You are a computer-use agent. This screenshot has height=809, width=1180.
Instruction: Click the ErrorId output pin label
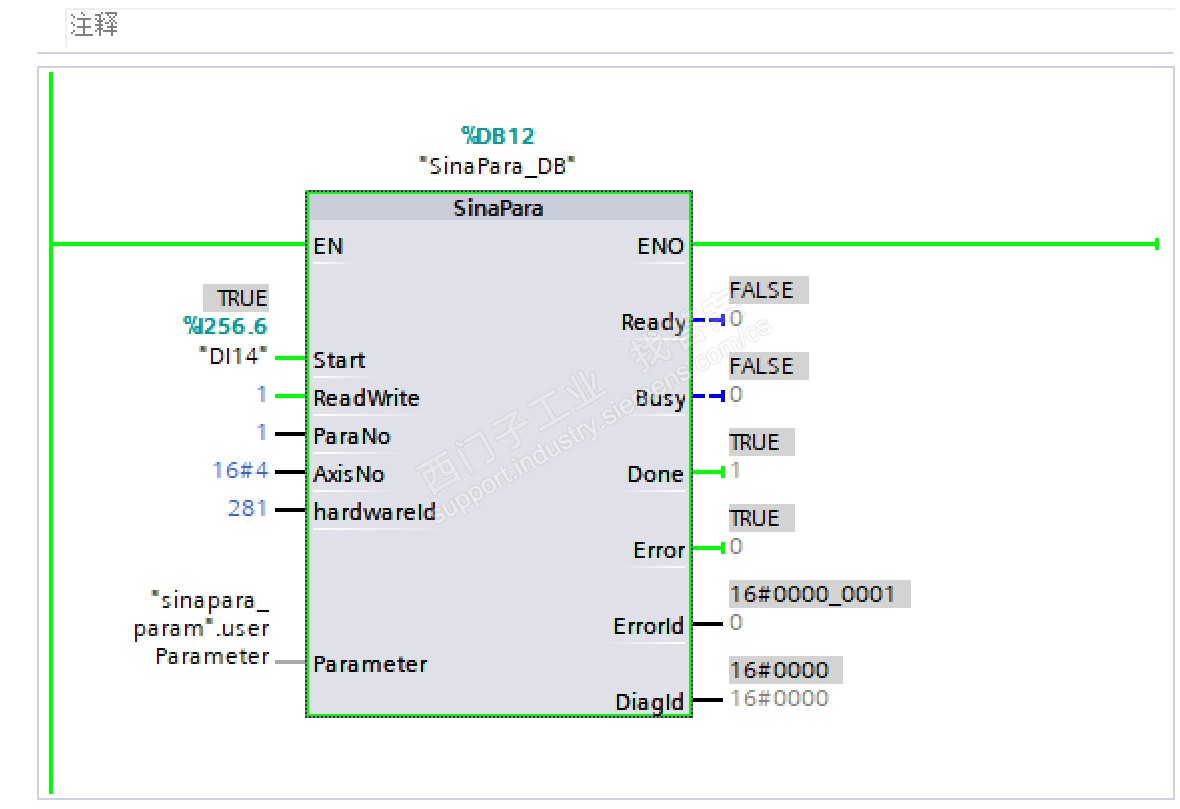coord(648,626)
